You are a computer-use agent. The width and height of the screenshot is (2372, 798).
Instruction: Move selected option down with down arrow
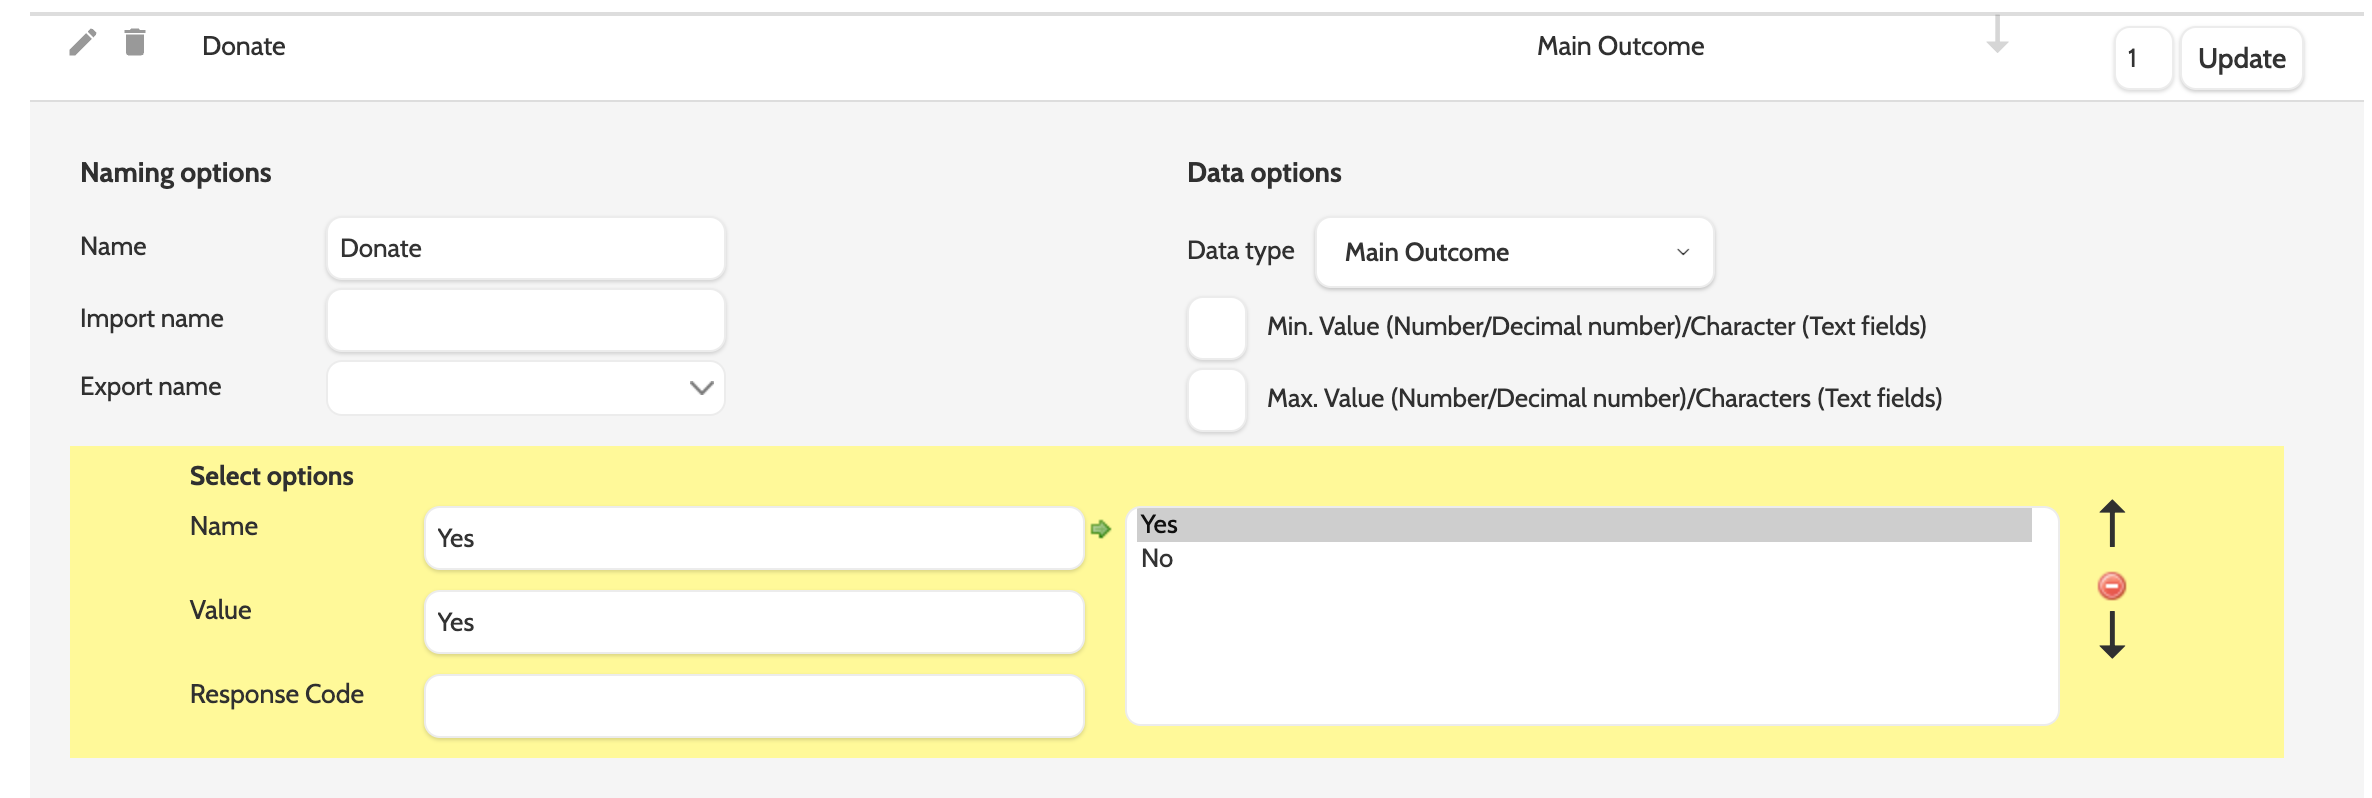[x=2112, y=635]
